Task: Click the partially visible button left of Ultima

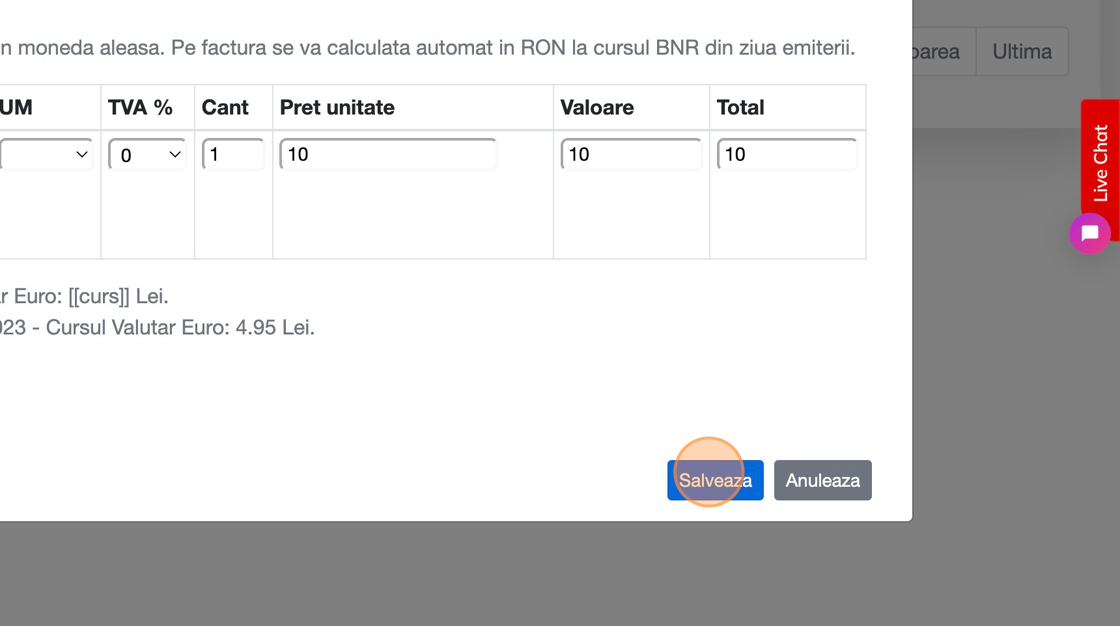Action: pos(938,52)
